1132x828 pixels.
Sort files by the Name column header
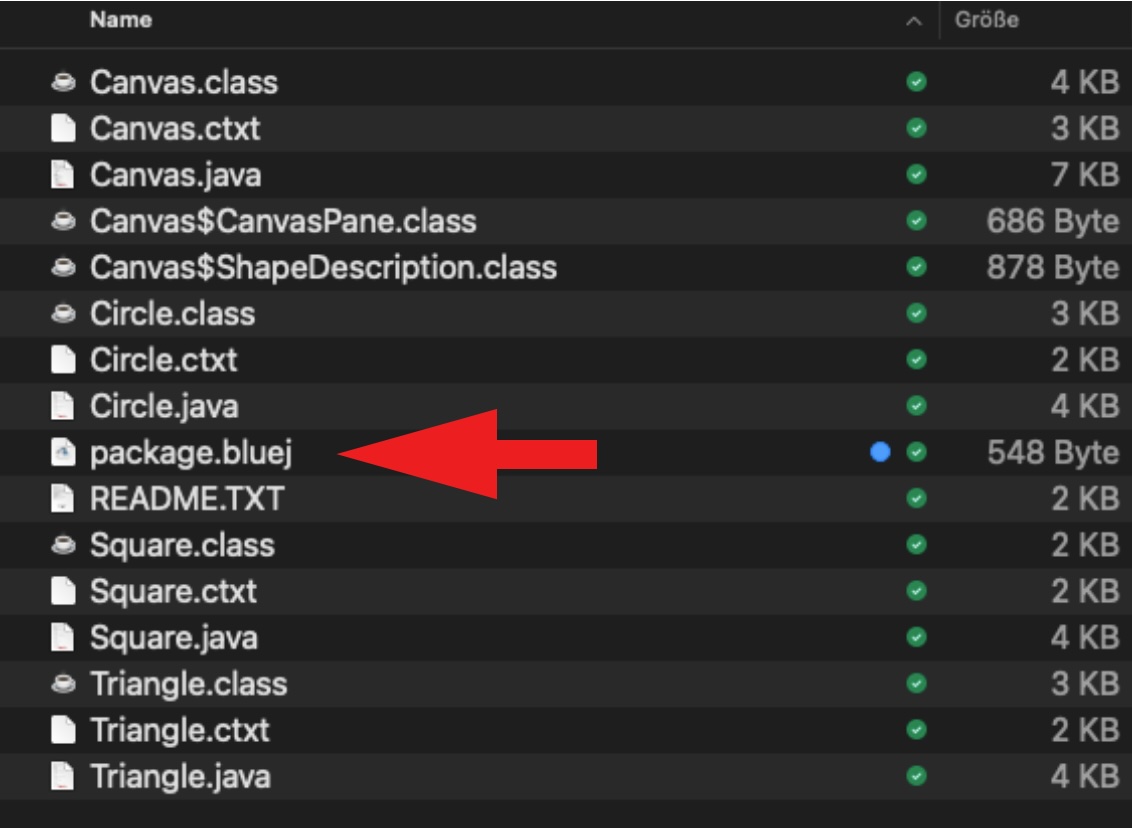pyautogui.click(x=121, y=21)
